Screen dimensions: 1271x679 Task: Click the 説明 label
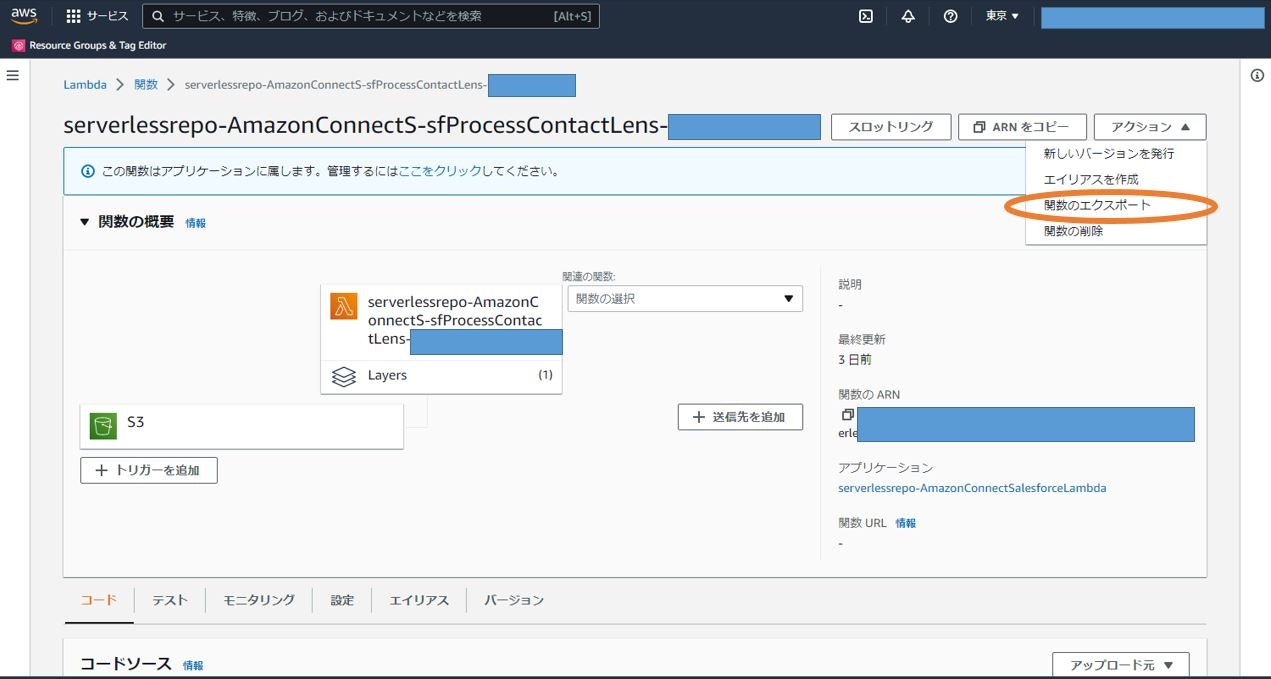[850, 285]
